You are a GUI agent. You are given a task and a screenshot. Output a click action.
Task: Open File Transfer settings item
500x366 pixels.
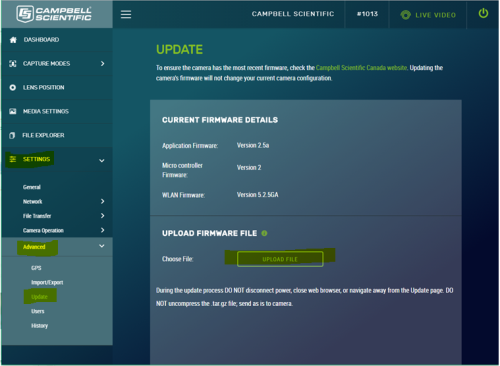point(37,216)
